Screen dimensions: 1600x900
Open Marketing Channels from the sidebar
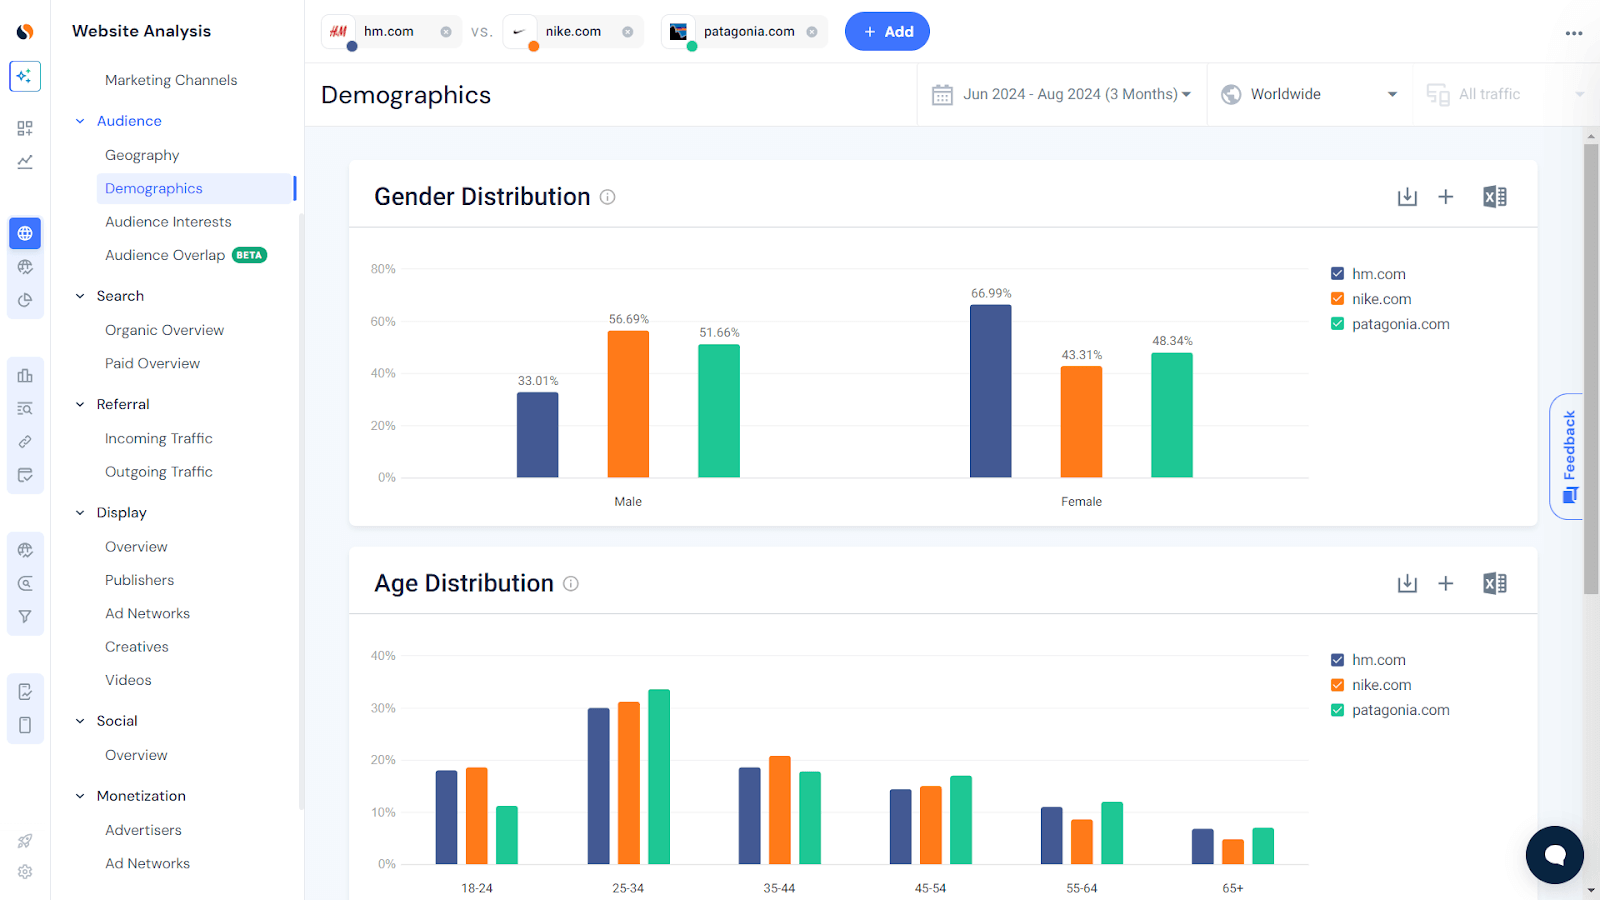[171, 79]
